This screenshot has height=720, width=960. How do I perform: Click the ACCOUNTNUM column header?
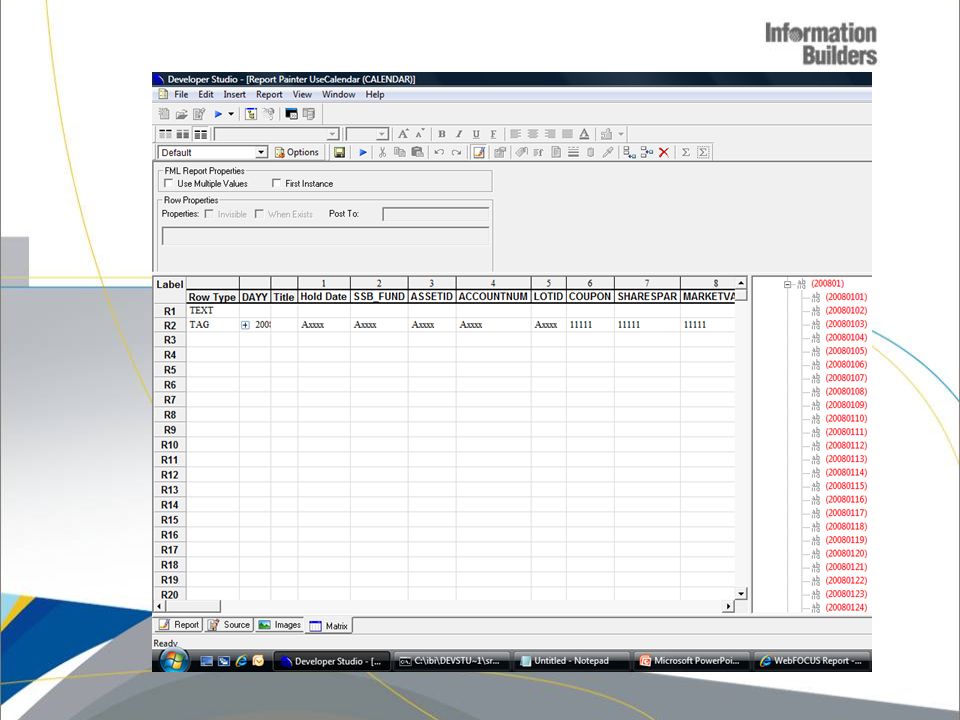point(493,296)
